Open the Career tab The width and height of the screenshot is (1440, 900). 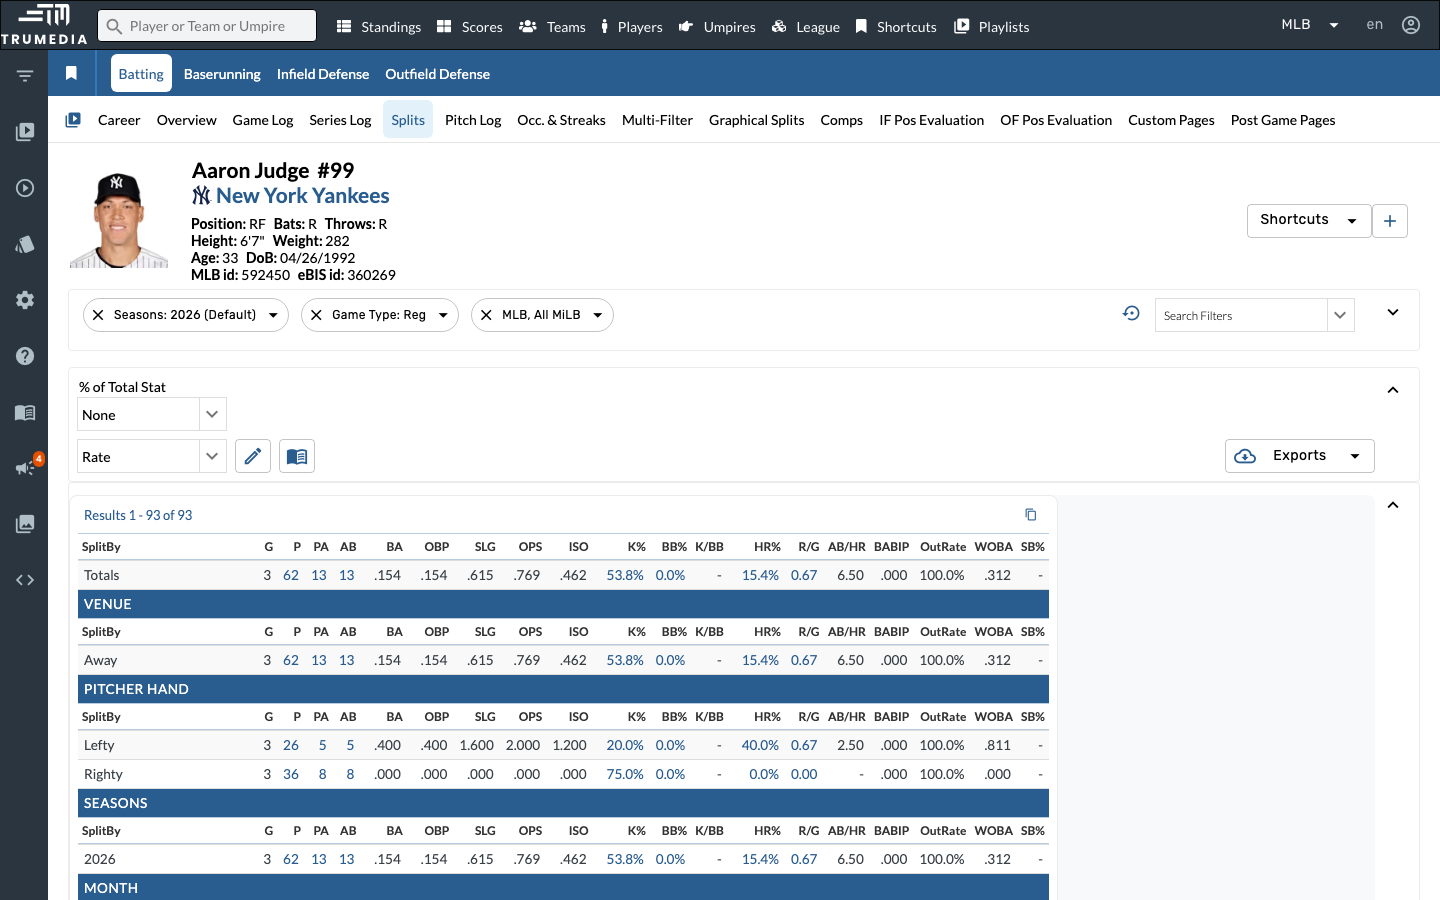119,120
